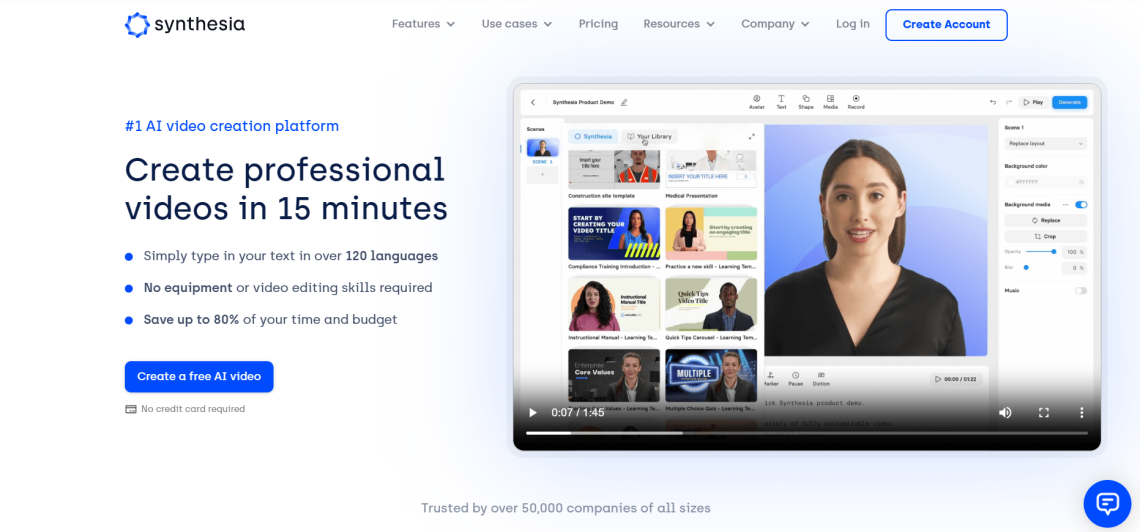Mute the demo video with the speaker icon
This screenshot has width=1140, height=532.
[x=1005, y=412]
